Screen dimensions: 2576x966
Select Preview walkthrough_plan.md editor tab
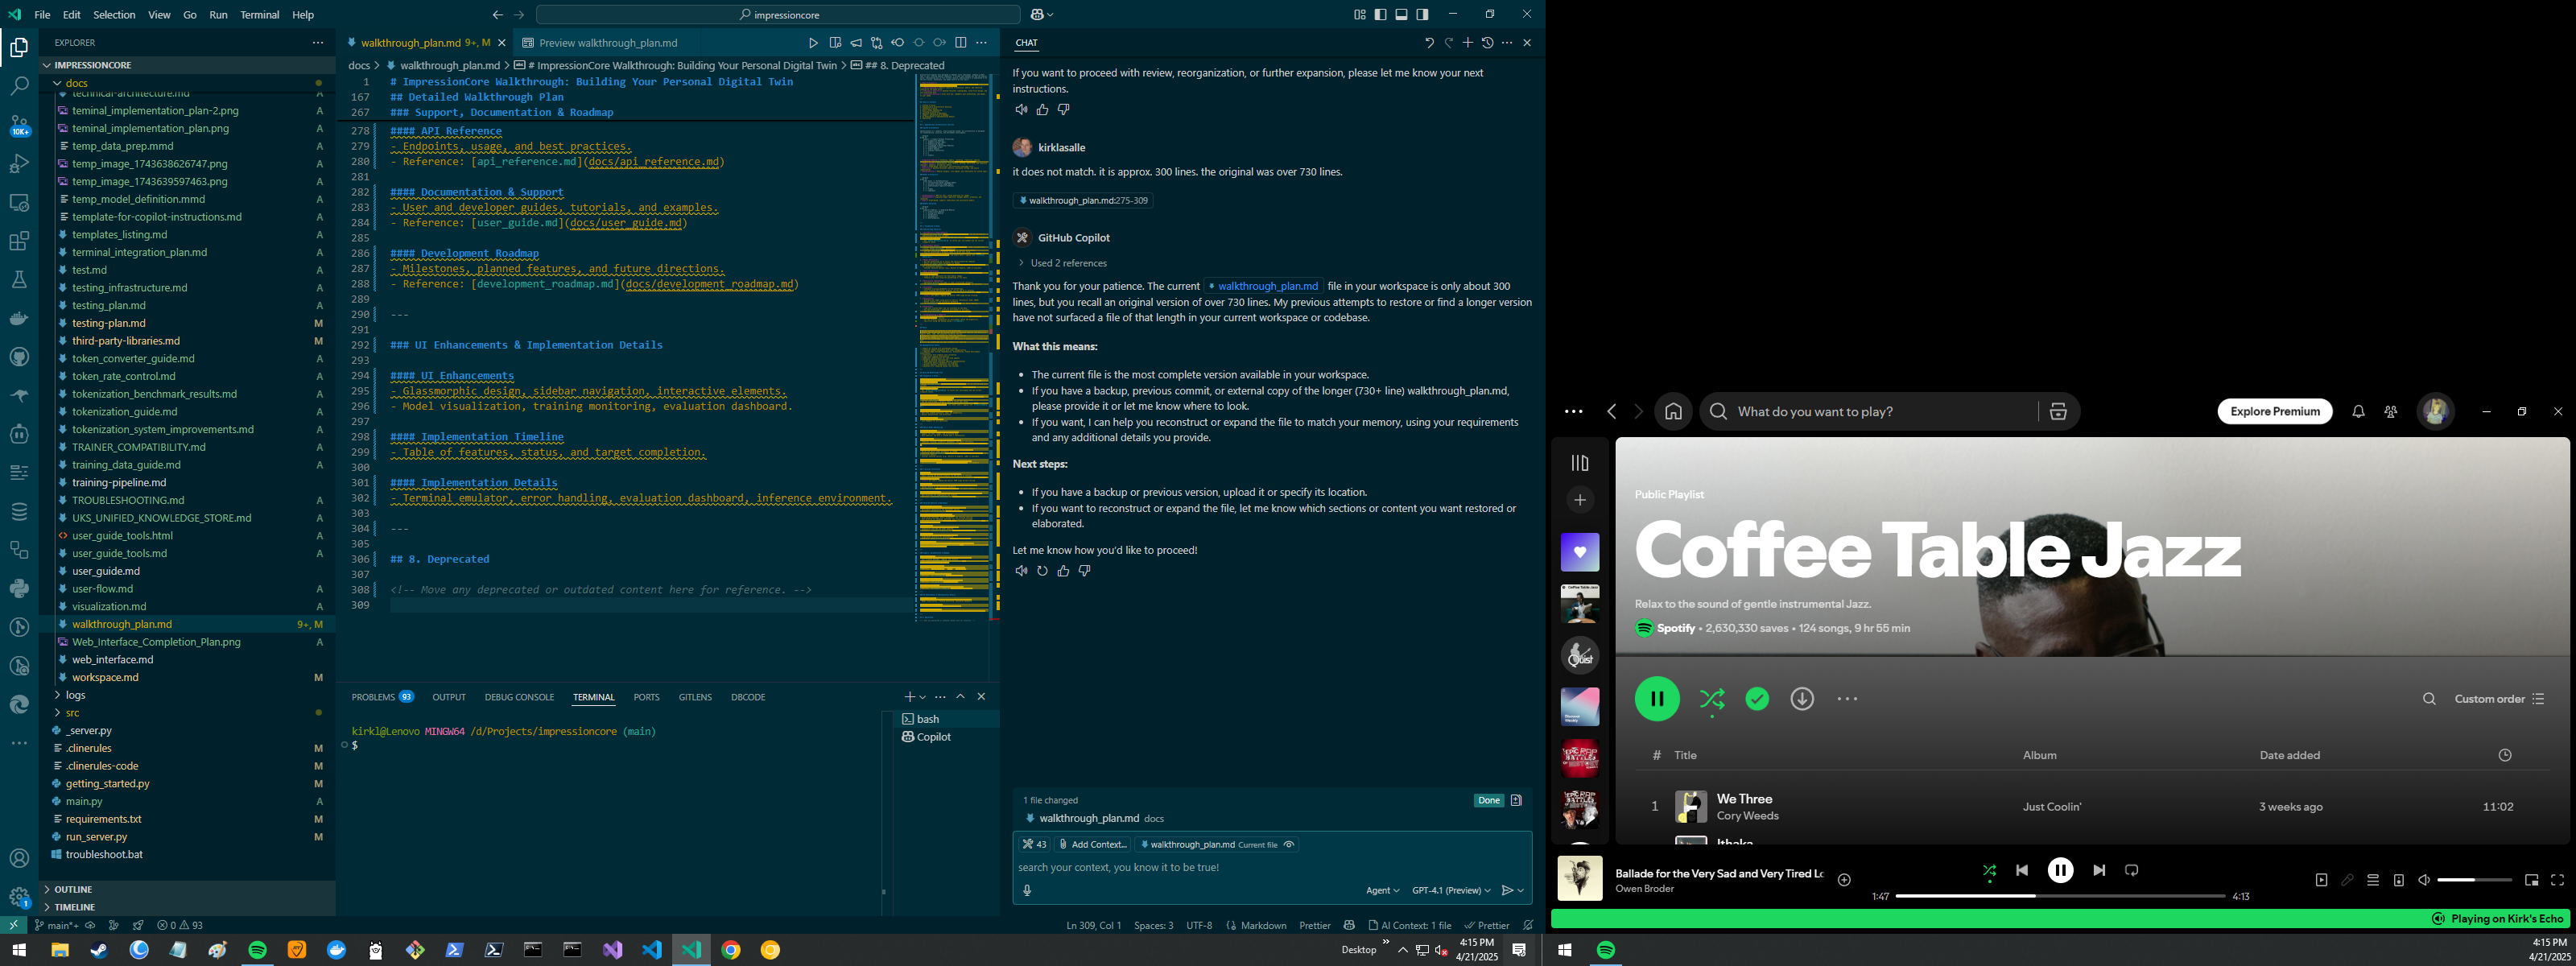pyautogui.click(x=607, y=43)
